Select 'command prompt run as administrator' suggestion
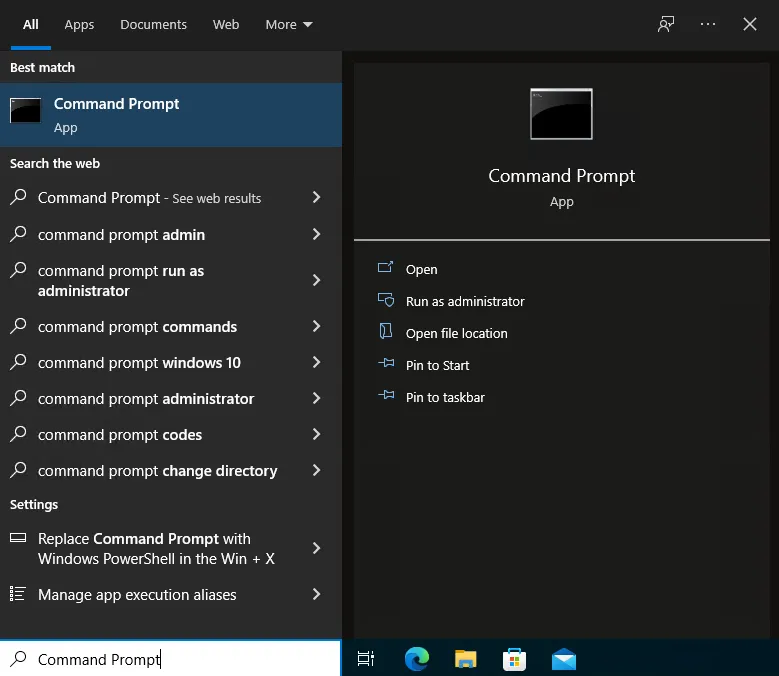Image resolution: width=779 pixels, height=676 pixels. tap(171, 280)
